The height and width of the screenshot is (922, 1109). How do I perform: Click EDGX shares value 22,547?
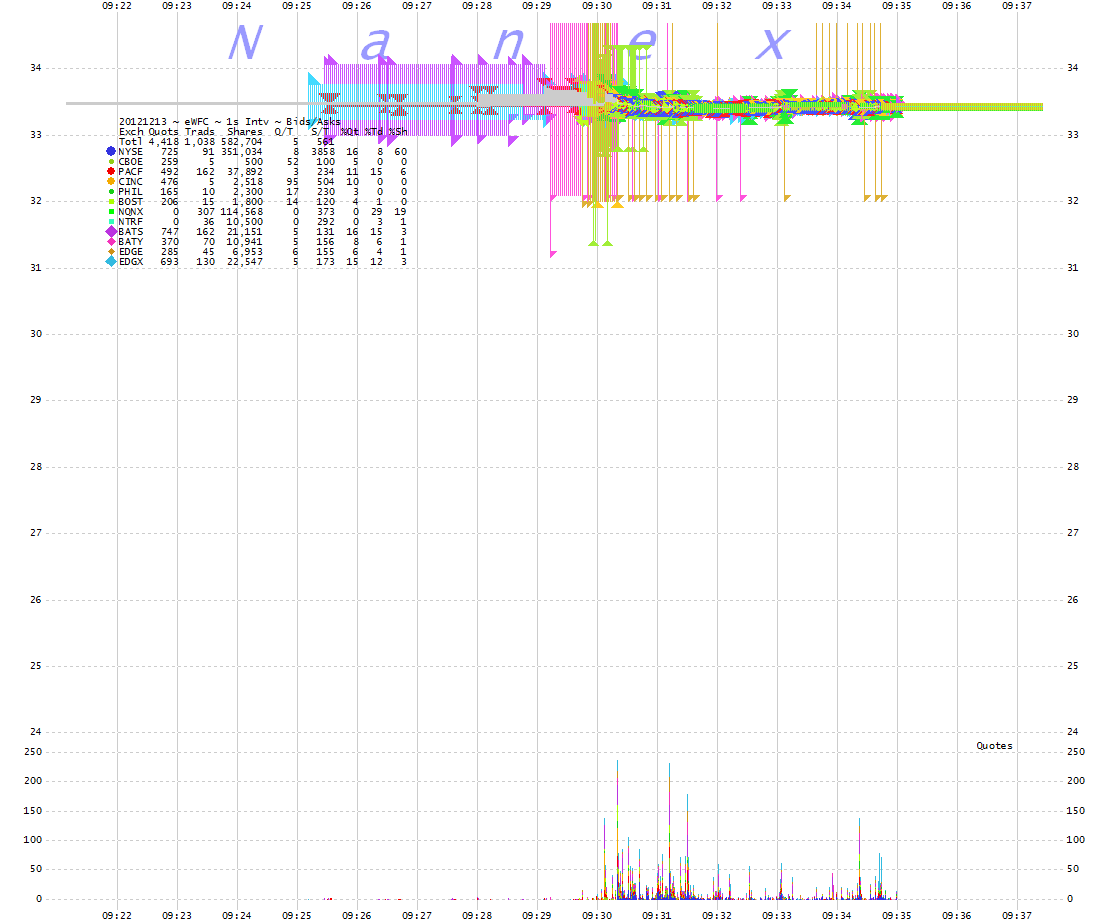coord(245,262)
